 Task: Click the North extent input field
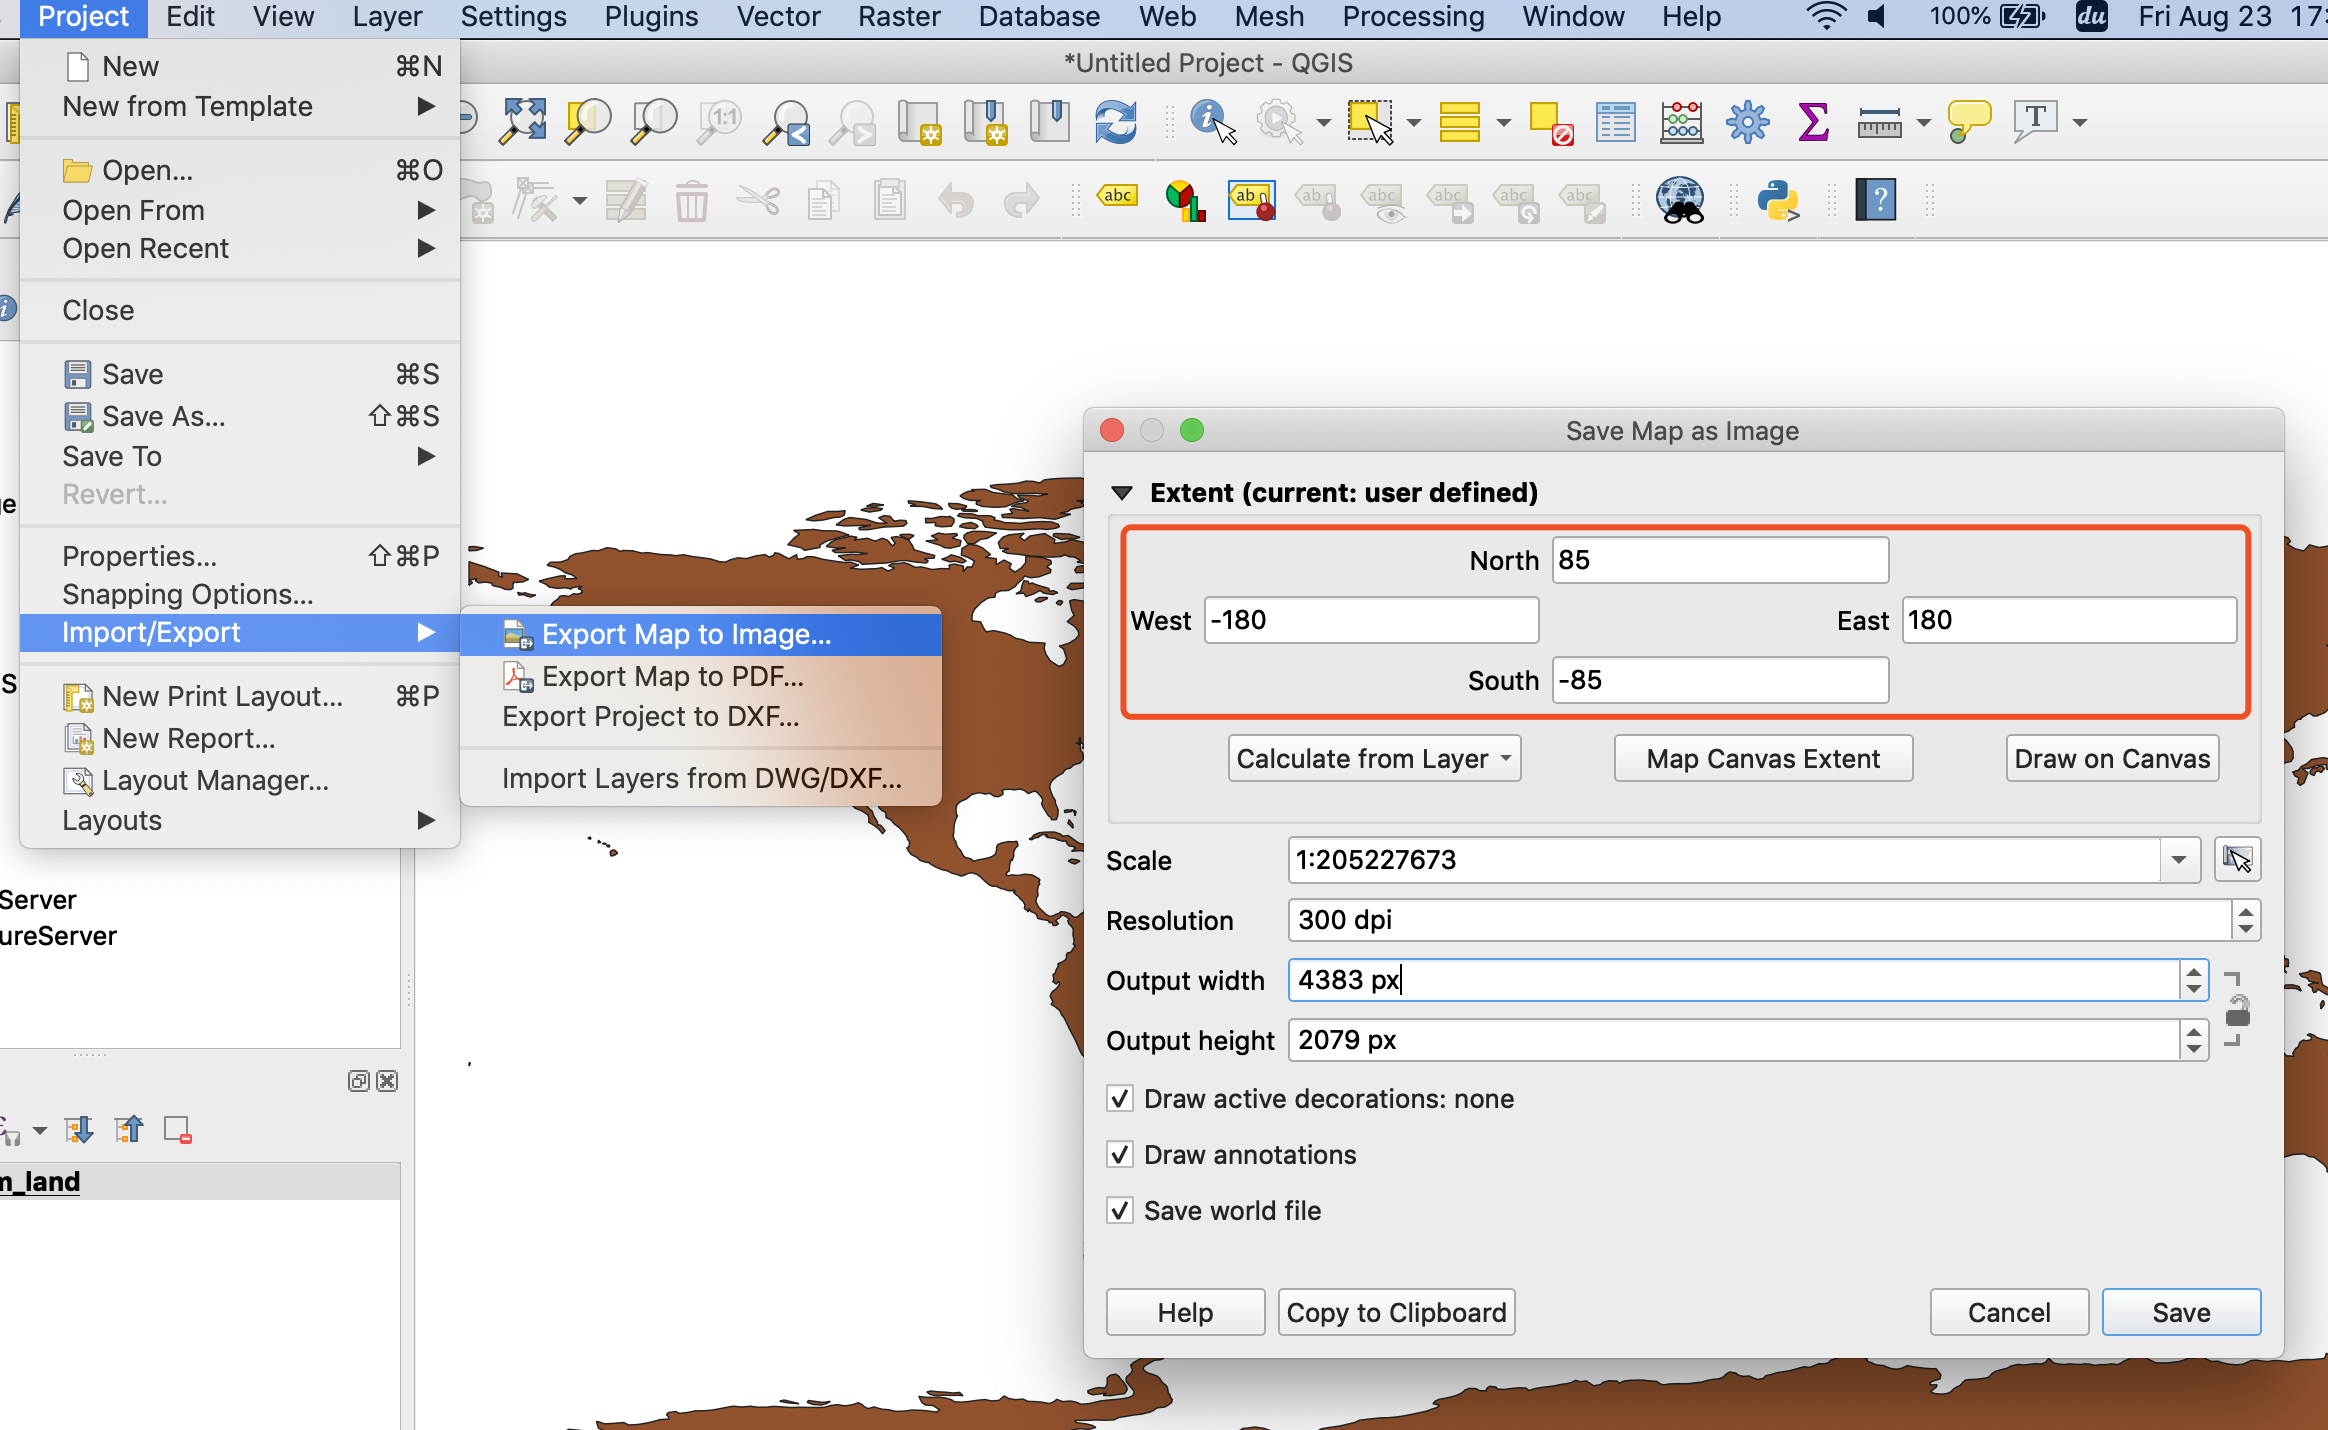click(1720, 560)
